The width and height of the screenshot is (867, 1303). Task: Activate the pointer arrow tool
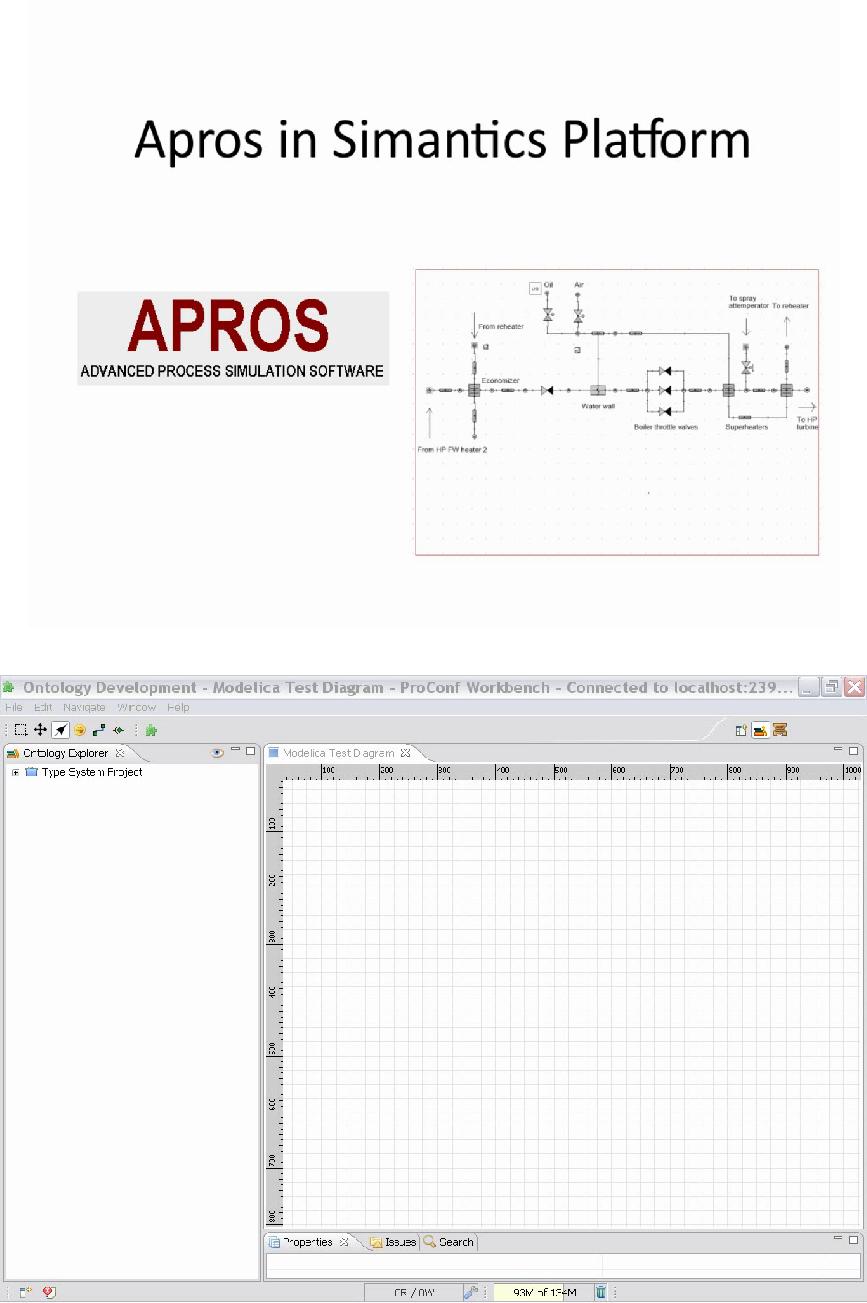tap(60, 730)
